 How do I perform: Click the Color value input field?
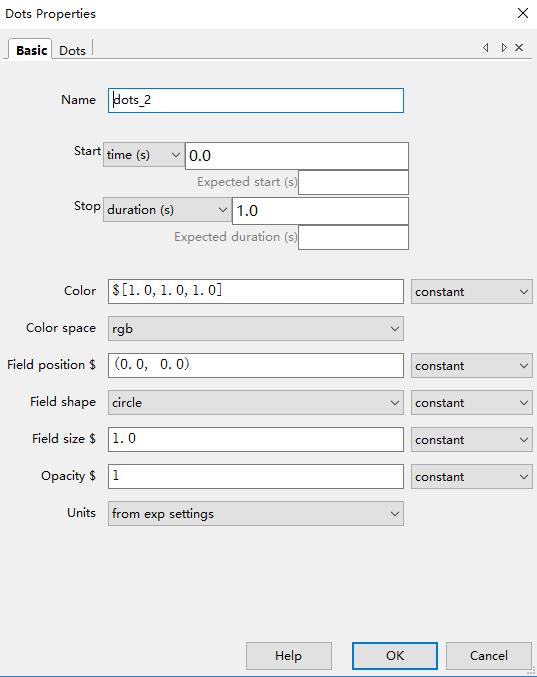[x=256, y=291]
